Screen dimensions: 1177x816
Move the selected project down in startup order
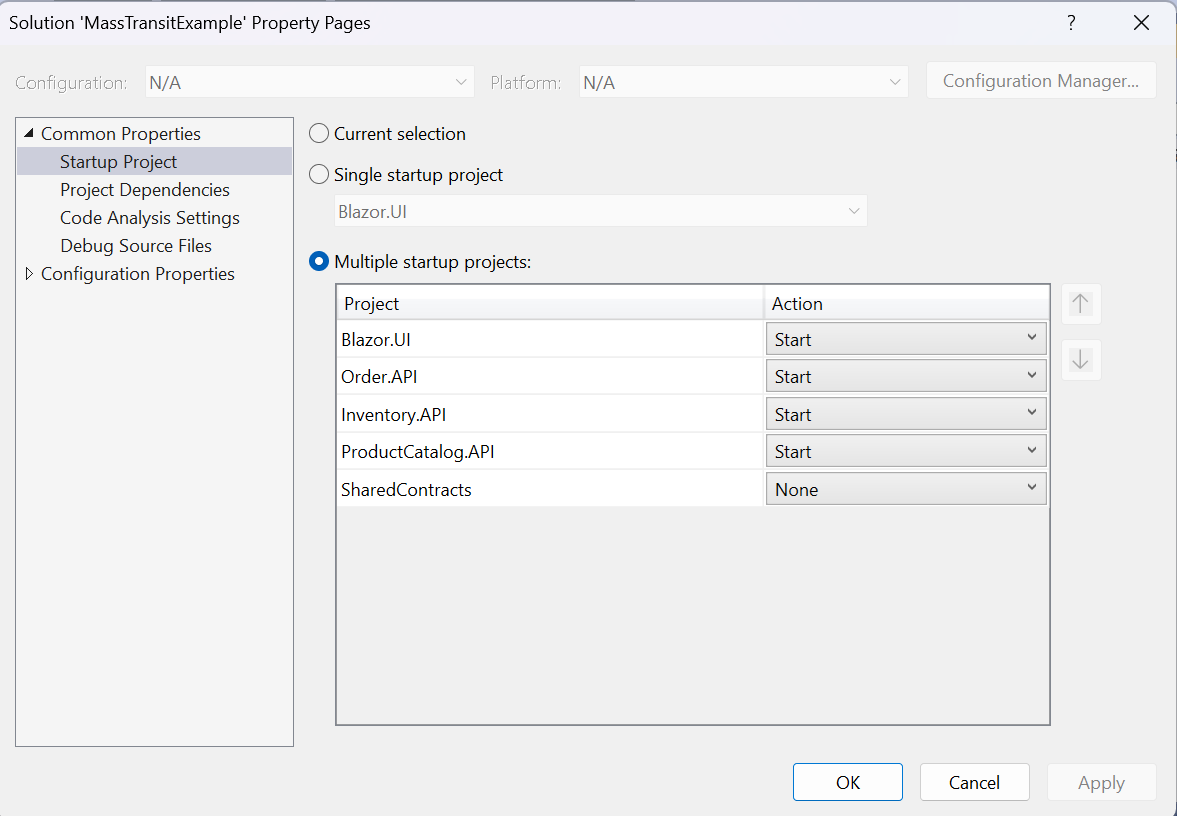[x=1081, y=360]
